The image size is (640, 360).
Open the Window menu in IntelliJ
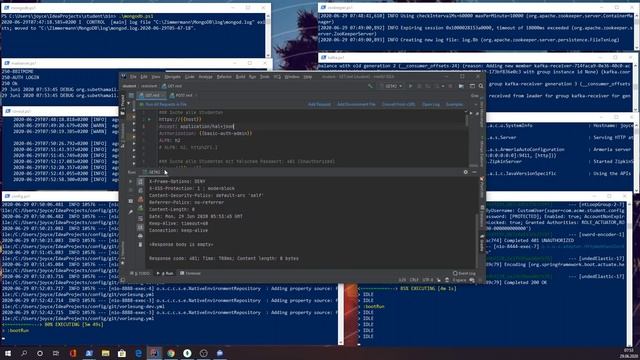point(292,77)
